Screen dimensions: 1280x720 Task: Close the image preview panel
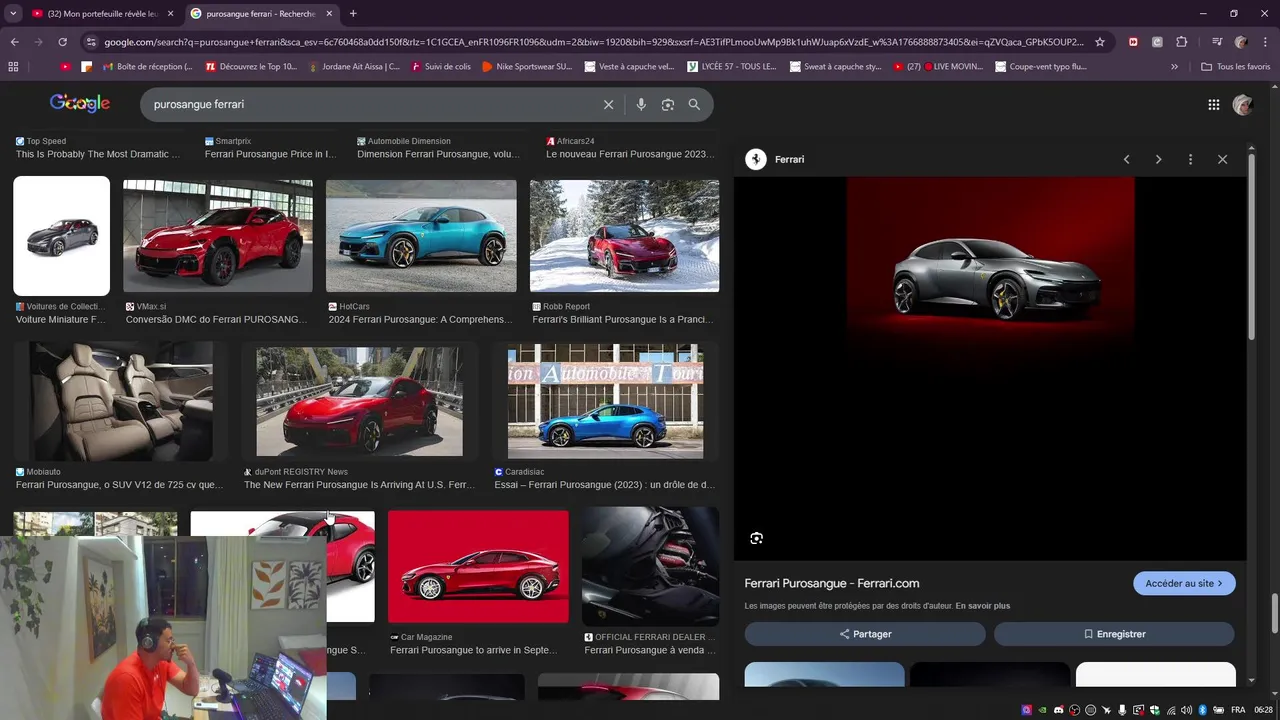point(1222,159)
